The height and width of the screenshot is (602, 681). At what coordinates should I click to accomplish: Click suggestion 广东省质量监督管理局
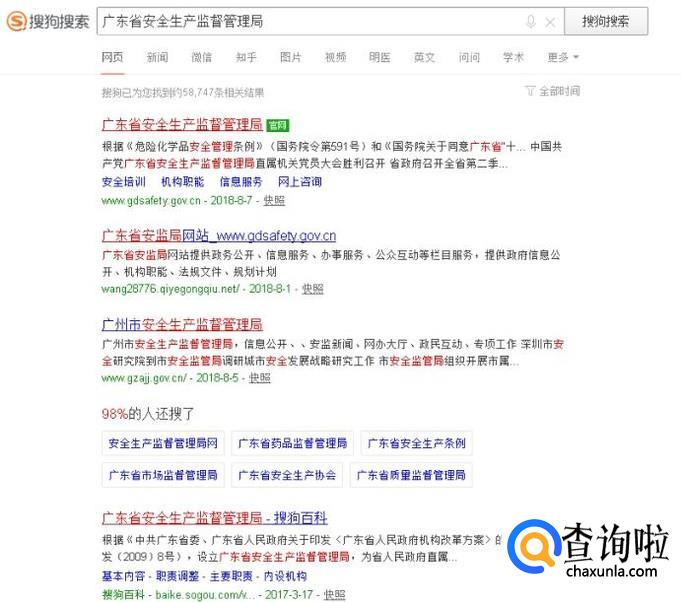(x=411, y=475)
